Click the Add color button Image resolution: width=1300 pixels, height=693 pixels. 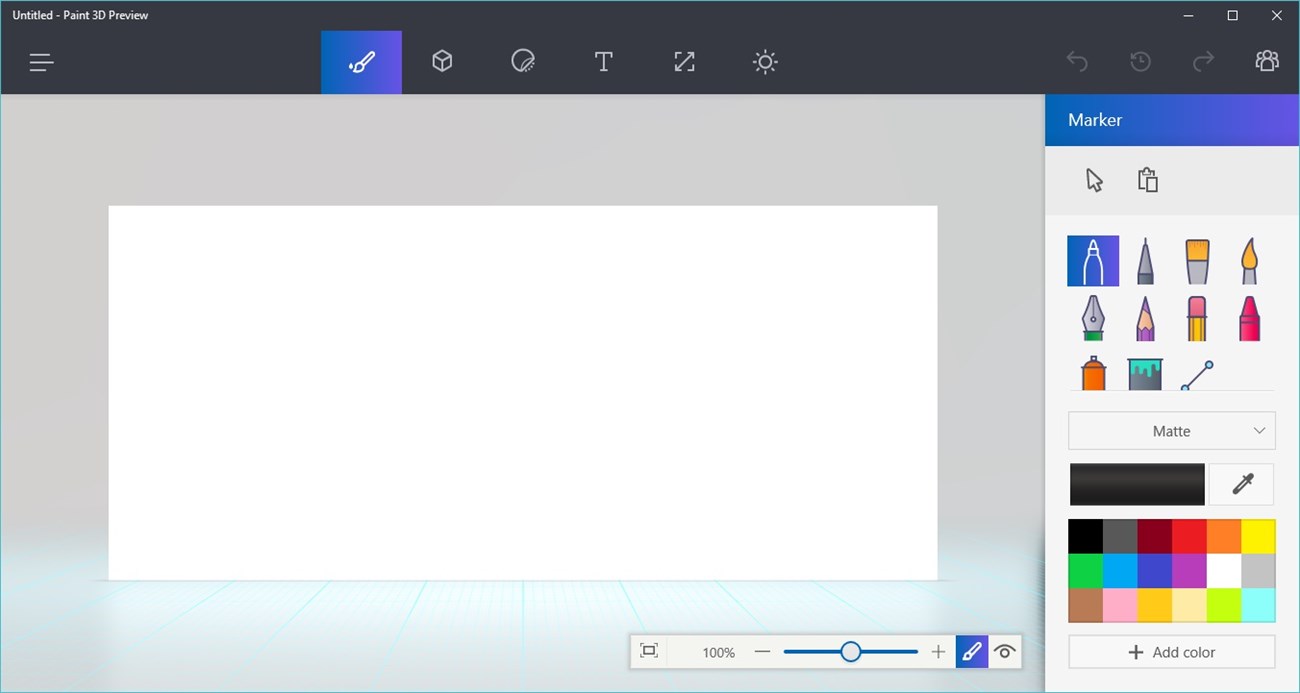click(1171, 651)
